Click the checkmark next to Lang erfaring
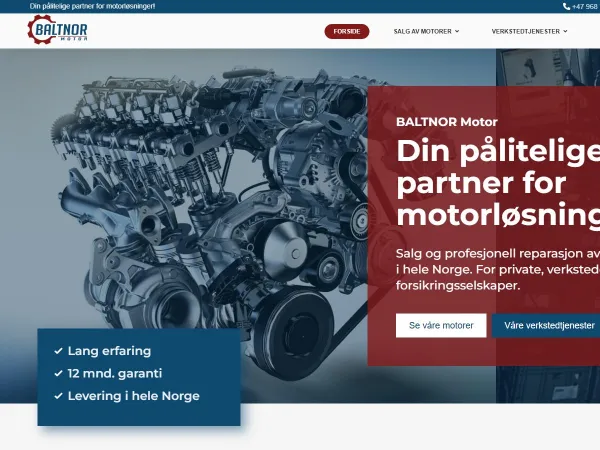 pos(58,351)
